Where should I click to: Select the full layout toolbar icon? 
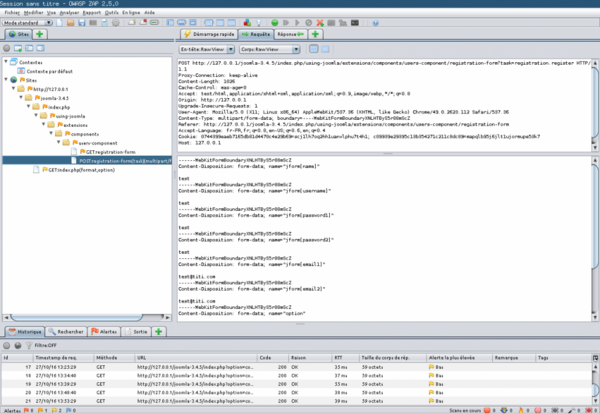click(193, 23)
